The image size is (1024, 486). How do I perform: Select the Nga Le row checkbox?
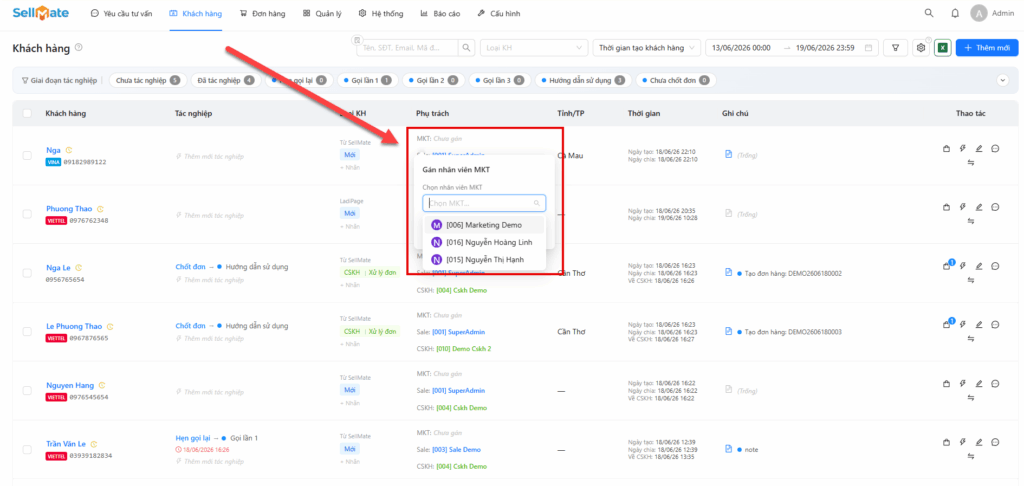pos(27,273)
